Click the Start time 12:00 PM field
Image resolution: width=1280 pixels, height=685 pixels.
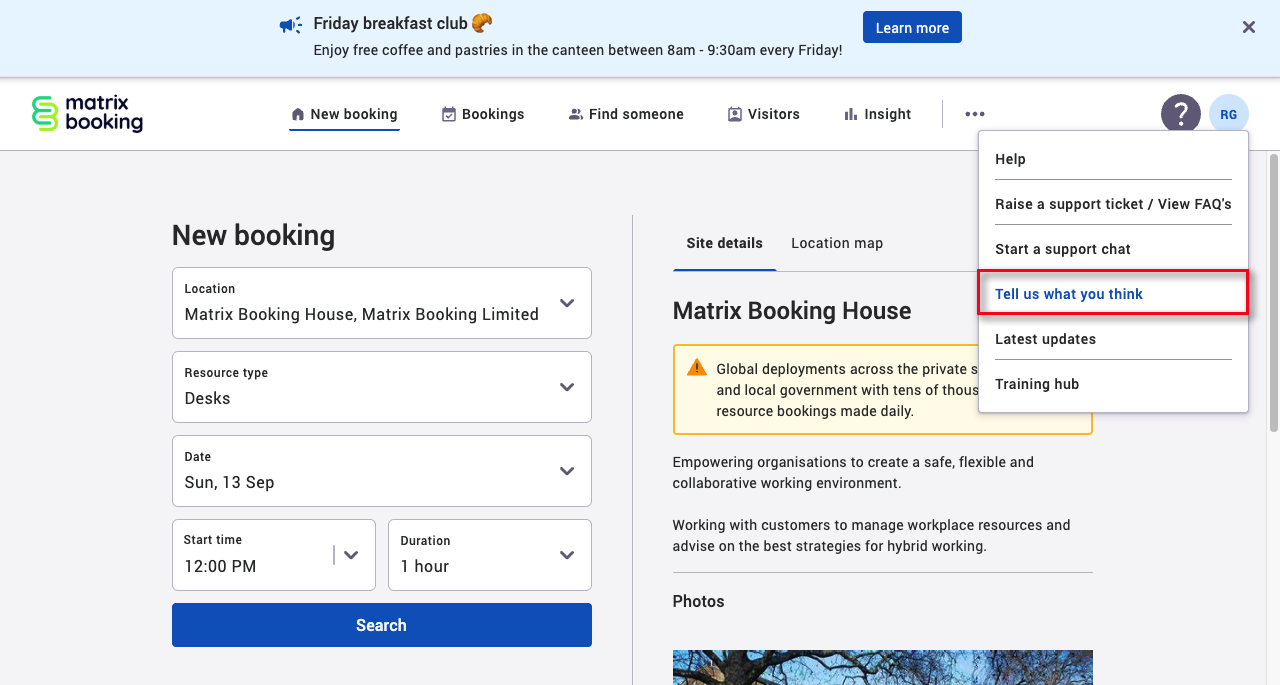coord(274,555)
